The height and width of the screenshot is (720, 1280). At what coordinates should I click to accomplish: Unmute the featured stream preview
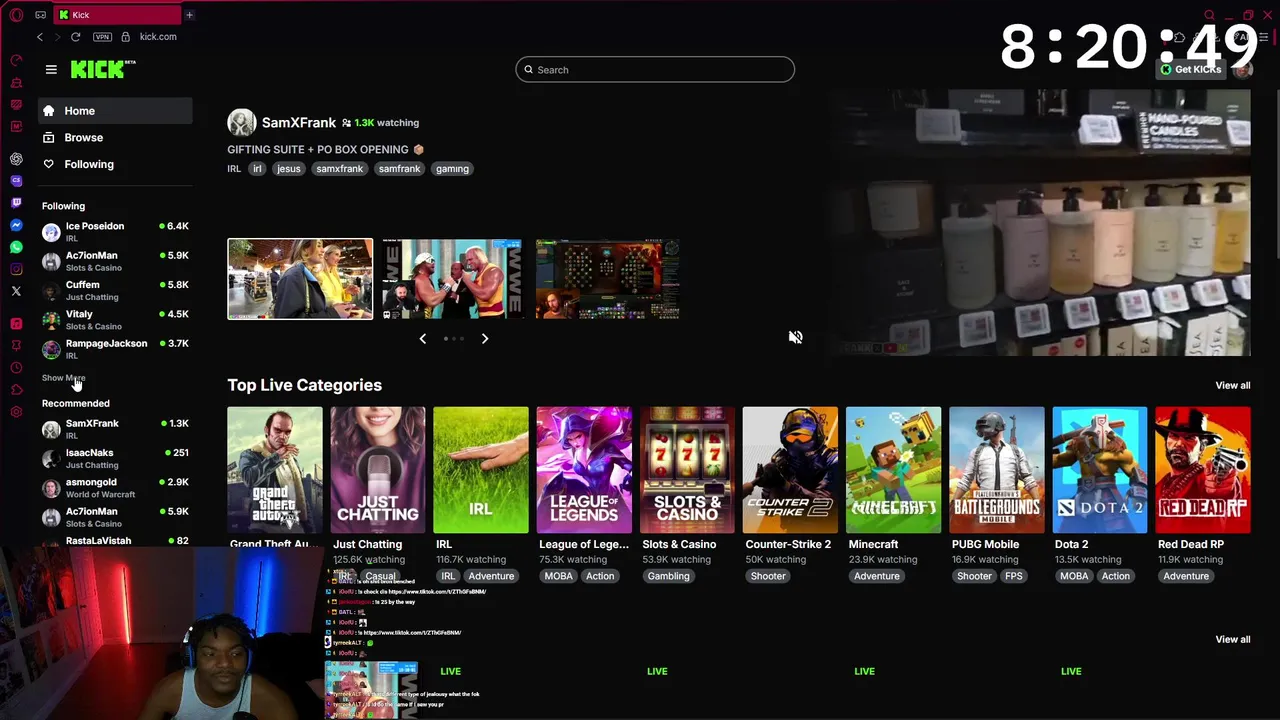click(x=795, y=338)
